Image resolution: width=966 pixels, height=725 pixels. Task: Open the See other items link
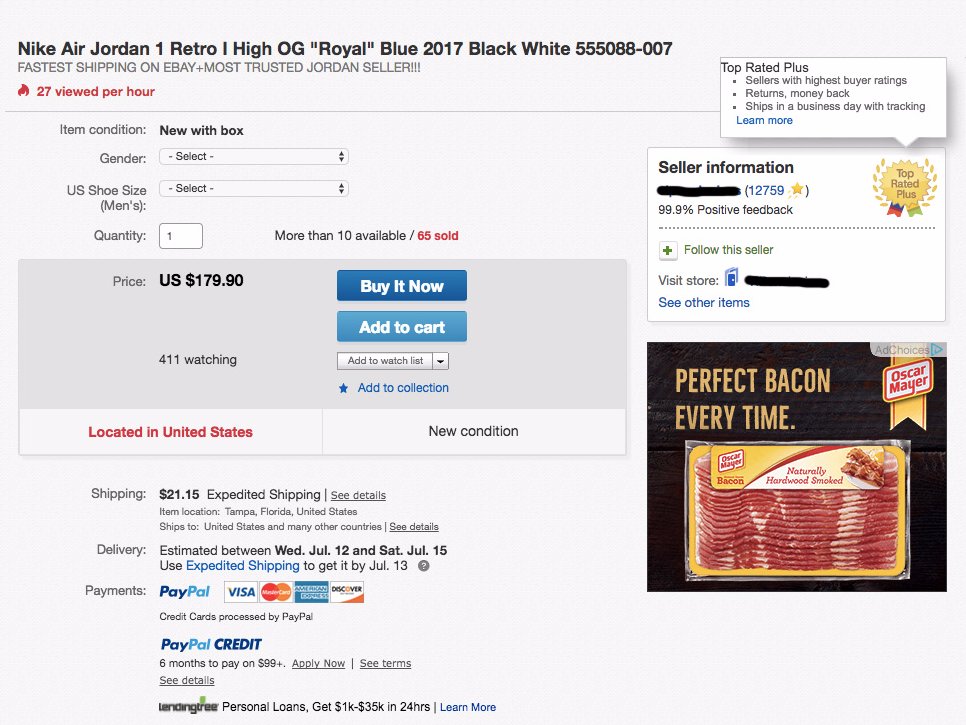(703, 302)
